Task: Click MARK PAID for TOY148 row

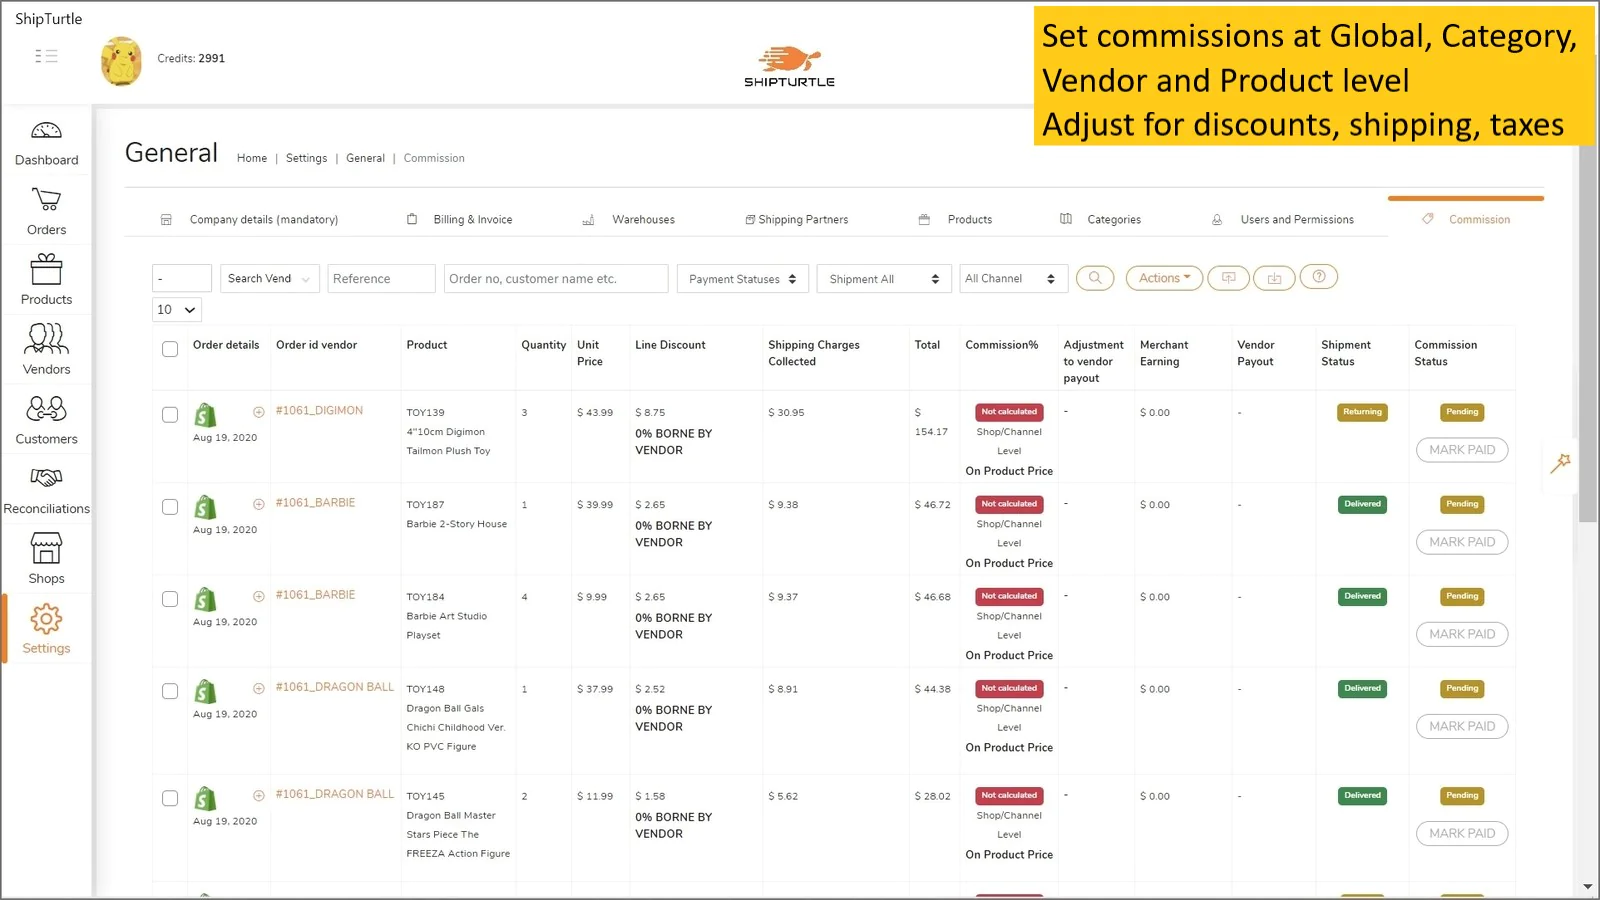Action: [1462, 726]
